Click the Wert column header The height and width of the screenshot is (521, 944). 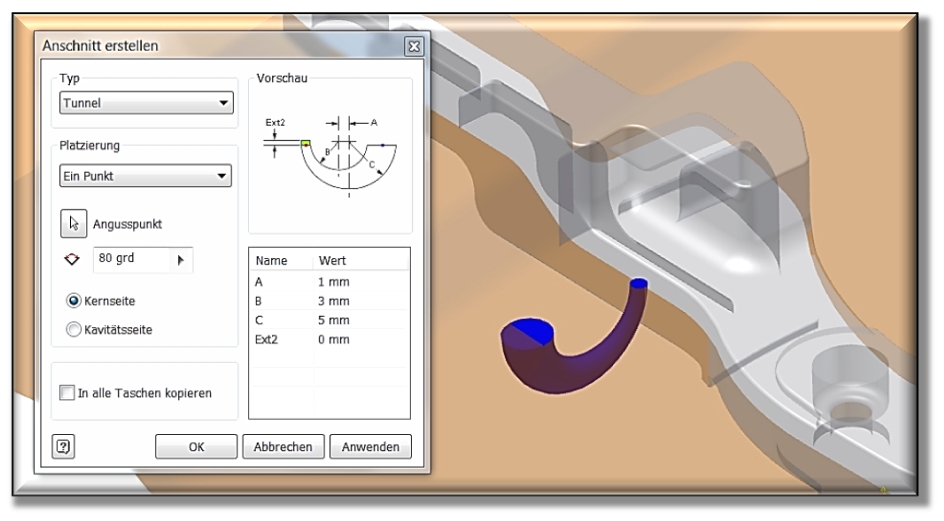(x=331, y=260)
